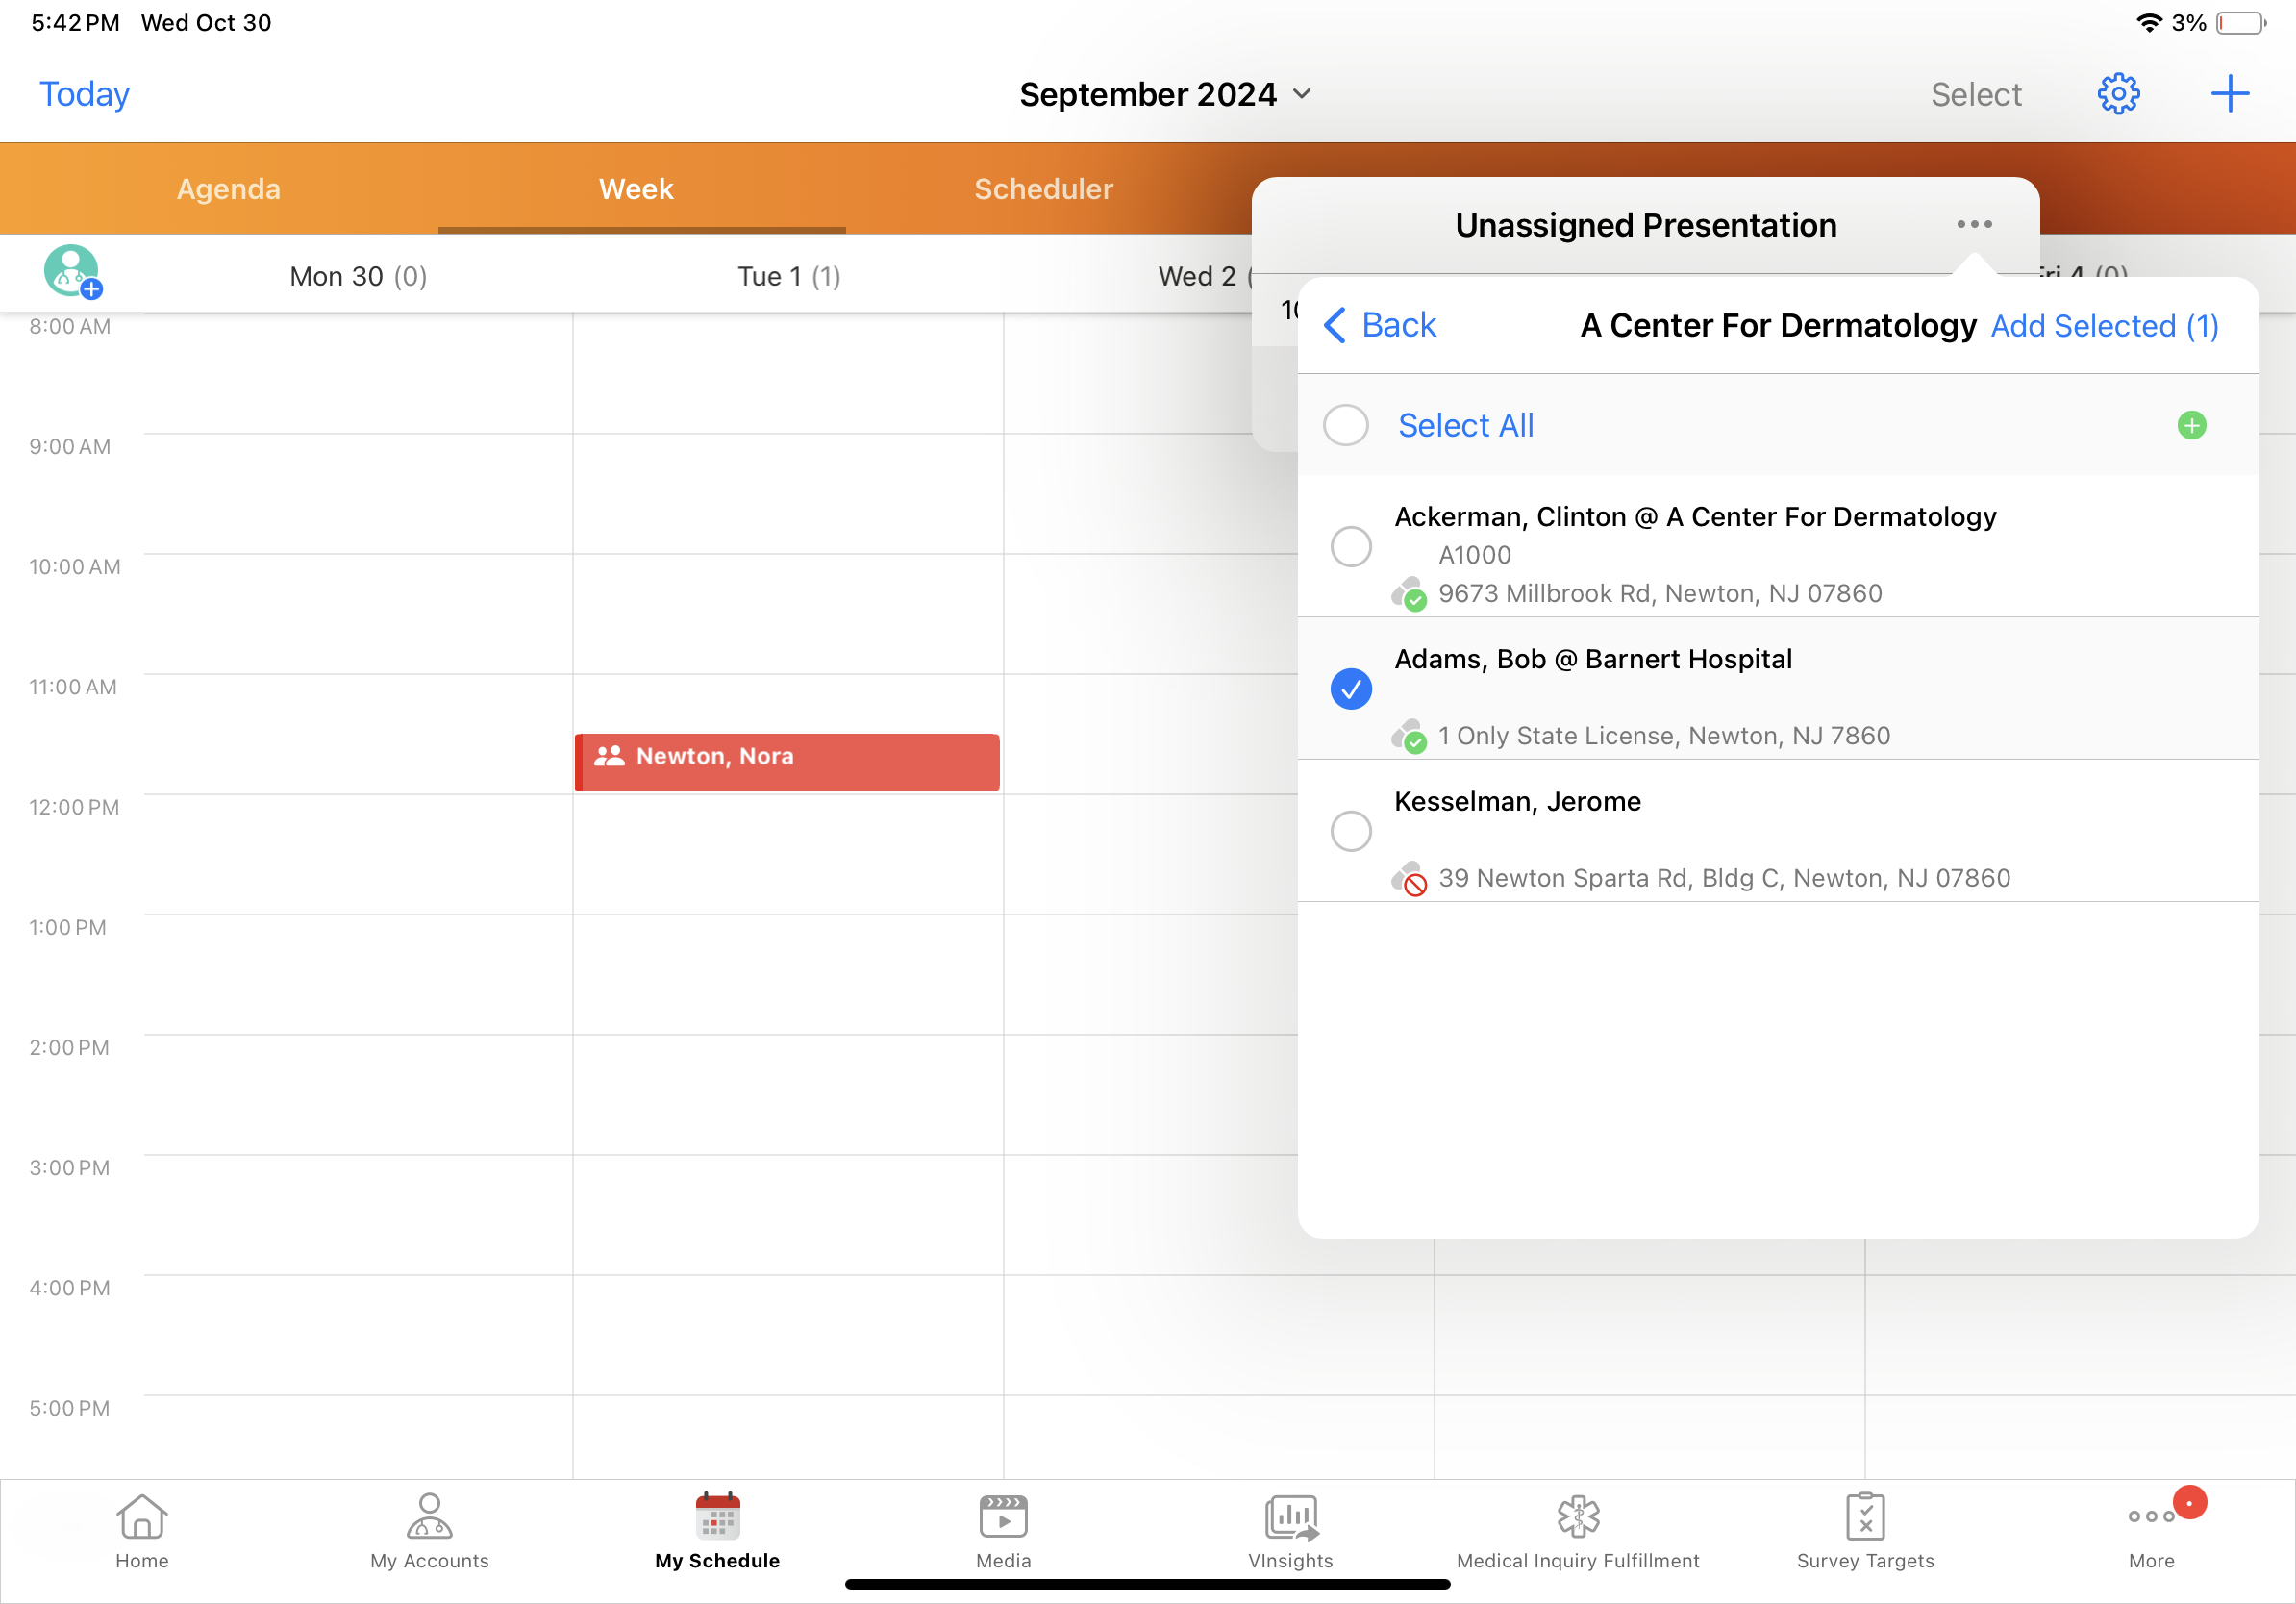
Task: Go to Home tab icon
Action: [142, 1517]
